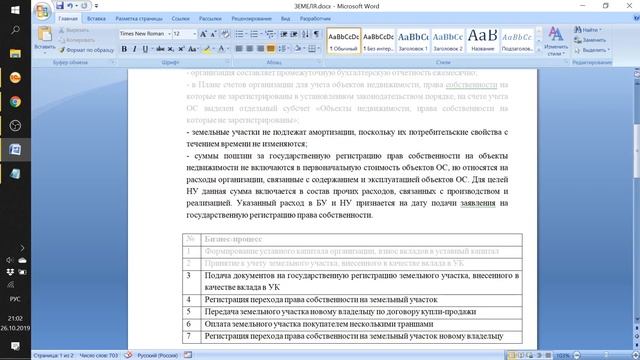Switch to Главная tab
The width and height of the screenshot is (640, 360).
pyautogui.click(x=68, y=18)
